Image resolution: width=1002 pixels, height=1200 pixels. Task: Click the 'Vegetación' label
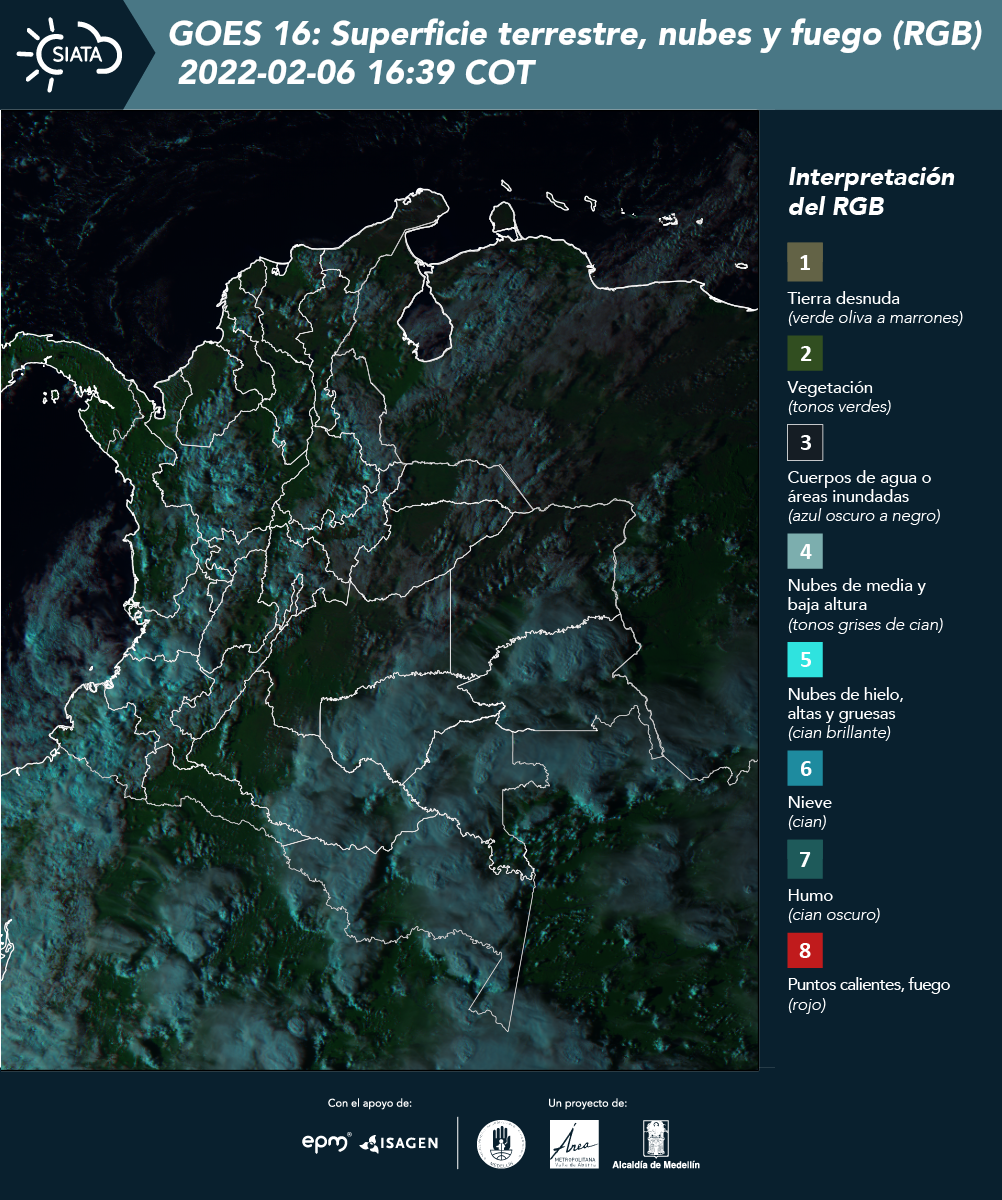pyautogui.click(x=830, y=387)
